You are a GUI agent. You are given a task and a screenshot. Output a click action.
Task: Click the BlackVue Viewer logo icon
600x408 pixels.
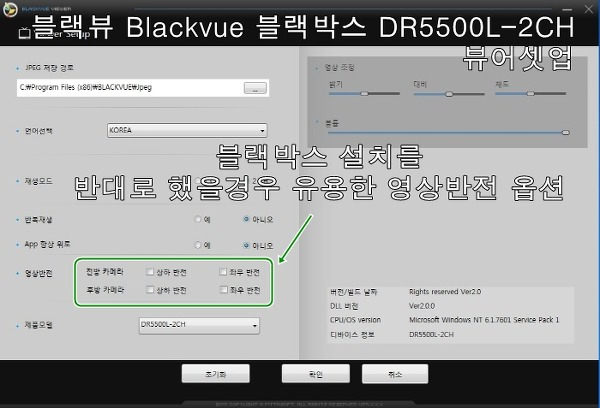(10, 9)
